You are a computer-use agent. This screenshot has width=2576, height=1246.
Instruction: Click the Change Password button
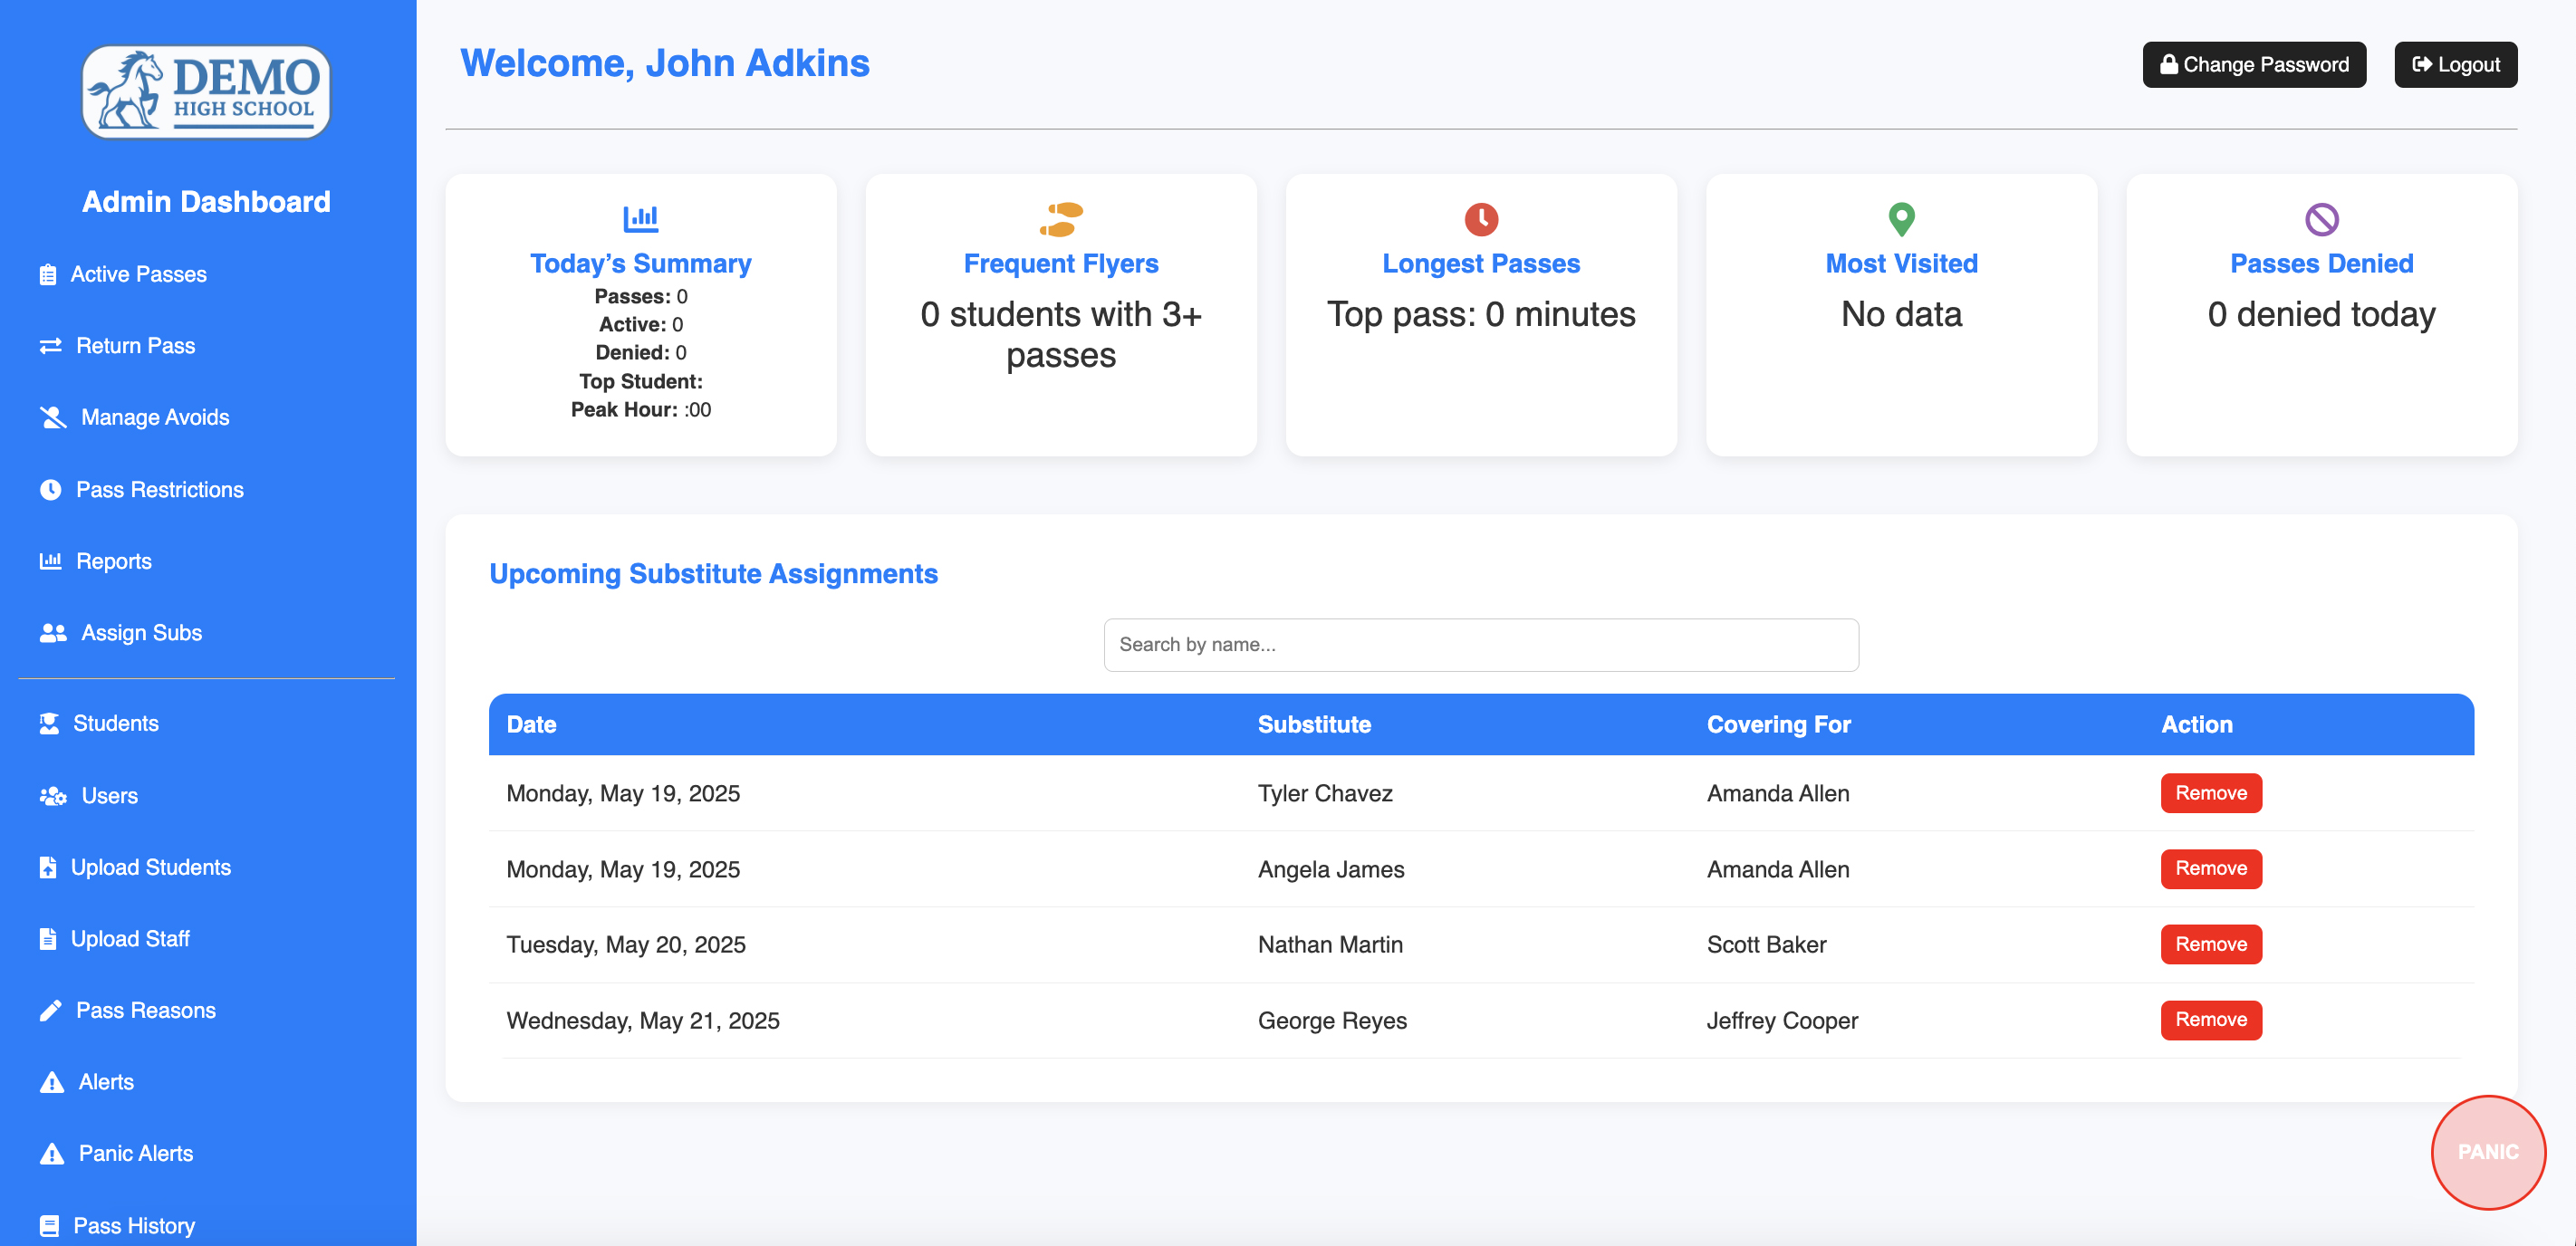(2253, 65)
